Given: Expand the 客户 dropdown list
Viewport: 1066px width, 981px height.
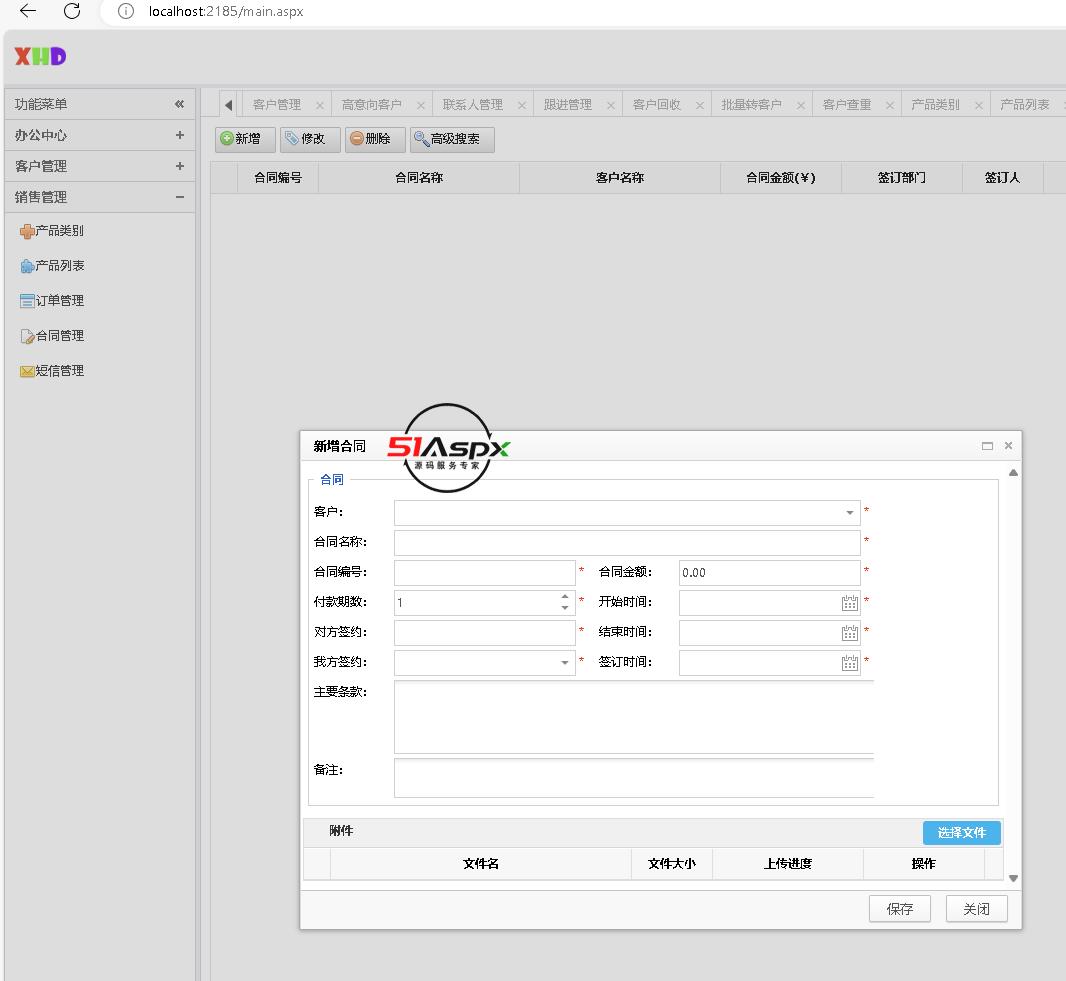Looking at the screenshot, I should (849, 513).
